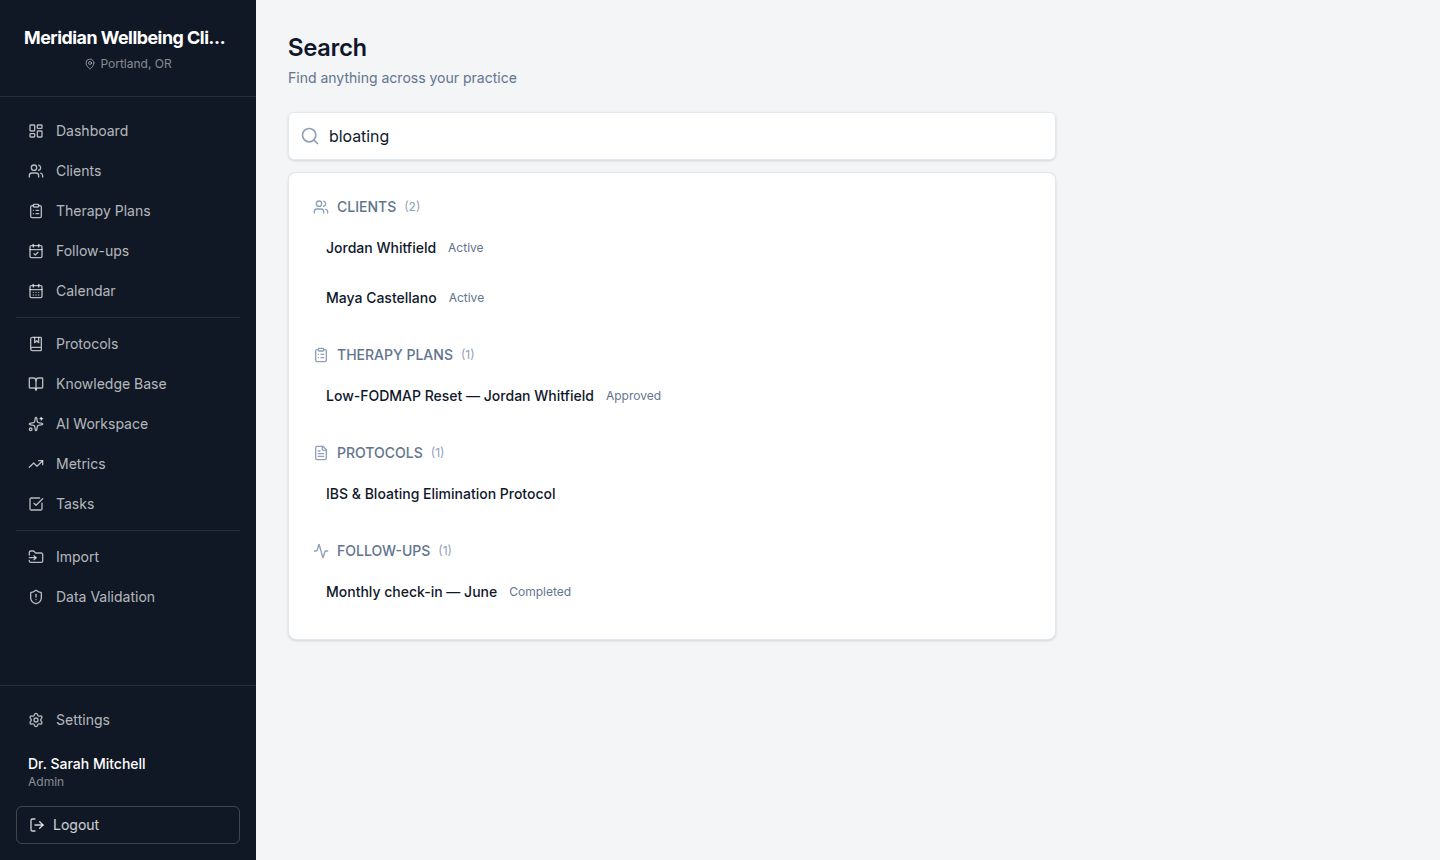Click the Follow-ups section pulse icon
The height and width of the screenshot is (860, 1440).
click(x=321, y=551)
